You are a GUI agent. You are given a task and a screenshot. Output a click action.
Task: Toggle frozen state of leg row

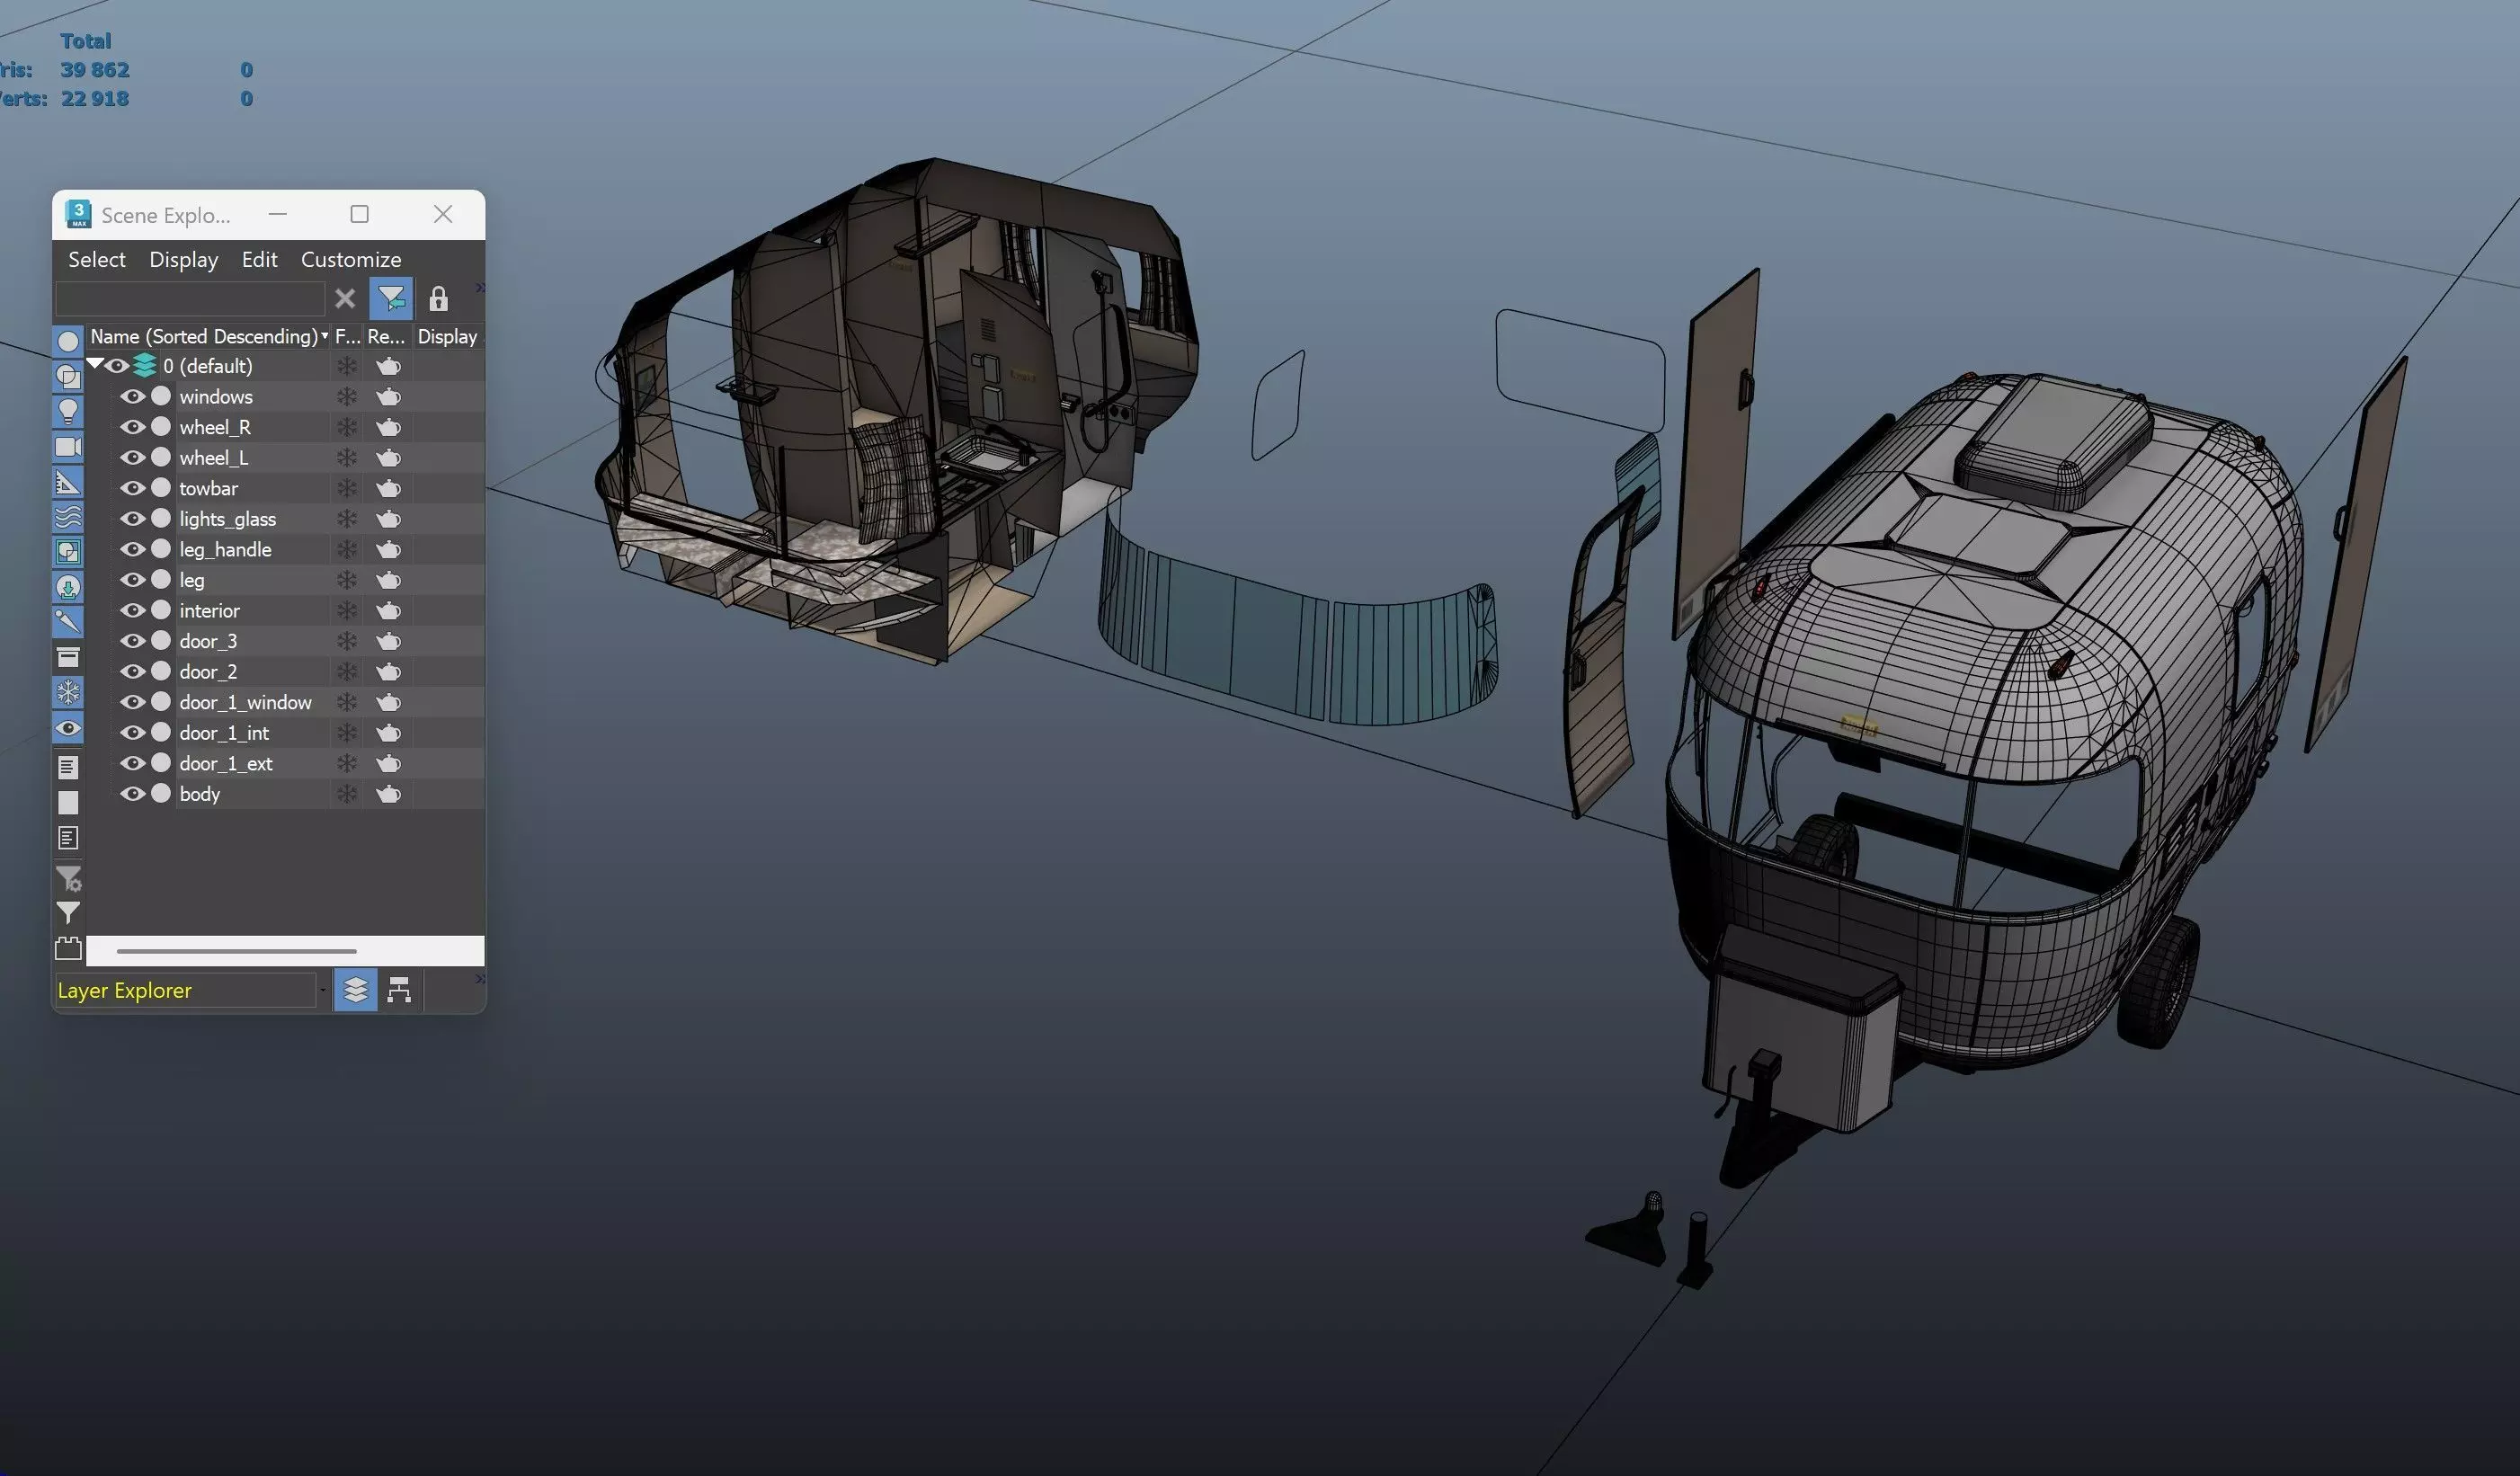(x=346, y=580)
